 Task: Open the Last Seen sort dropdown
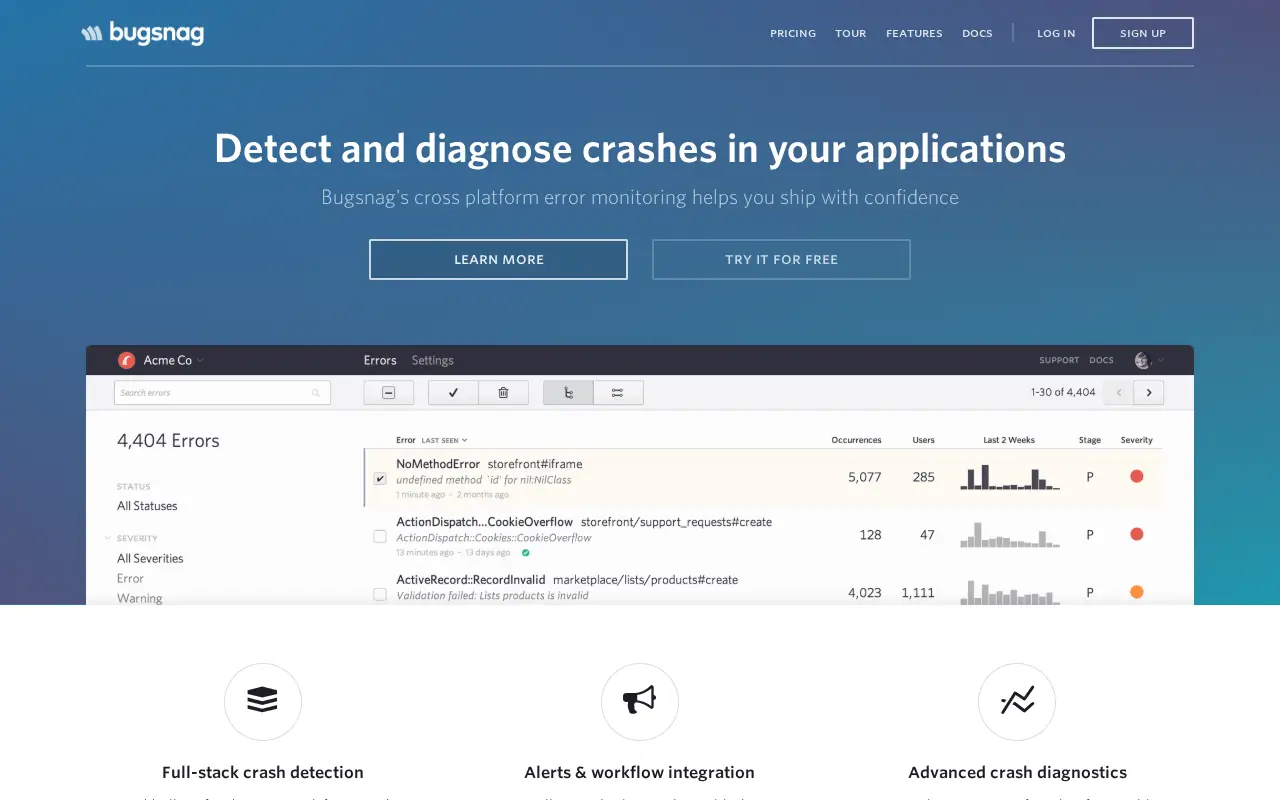[x=445, y=440]
